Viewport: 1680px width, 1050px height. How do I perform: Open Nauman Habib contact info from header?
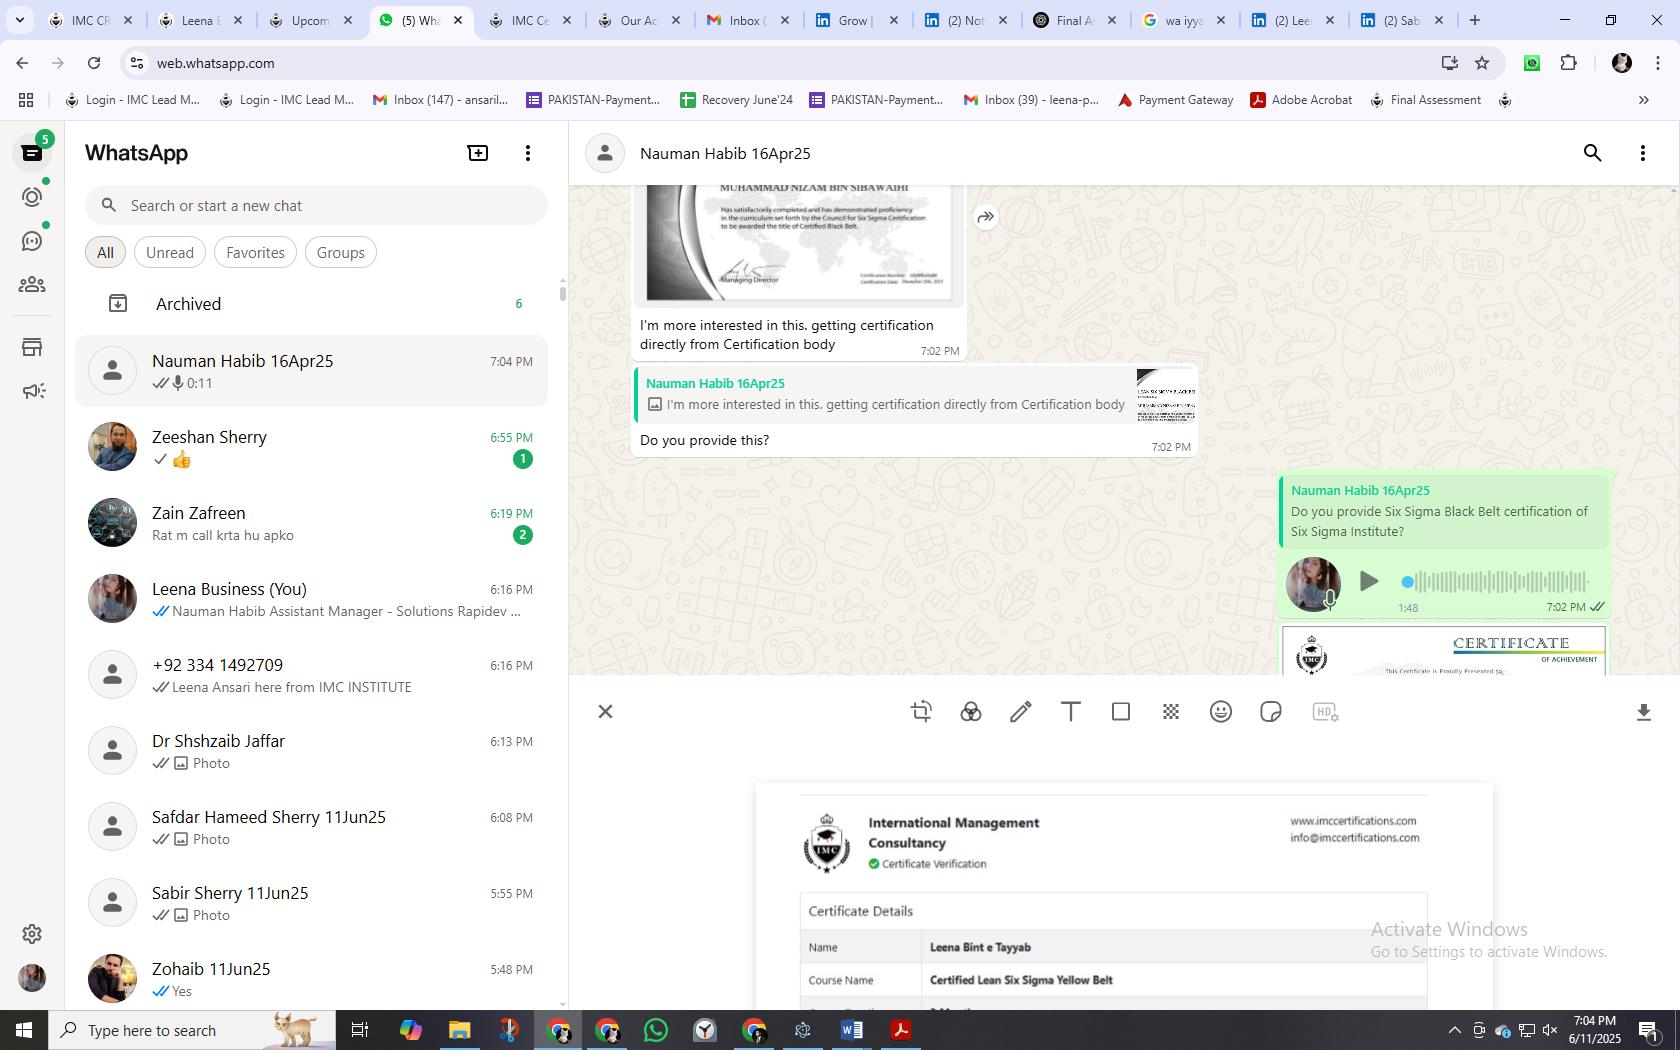tap(725, 153)
